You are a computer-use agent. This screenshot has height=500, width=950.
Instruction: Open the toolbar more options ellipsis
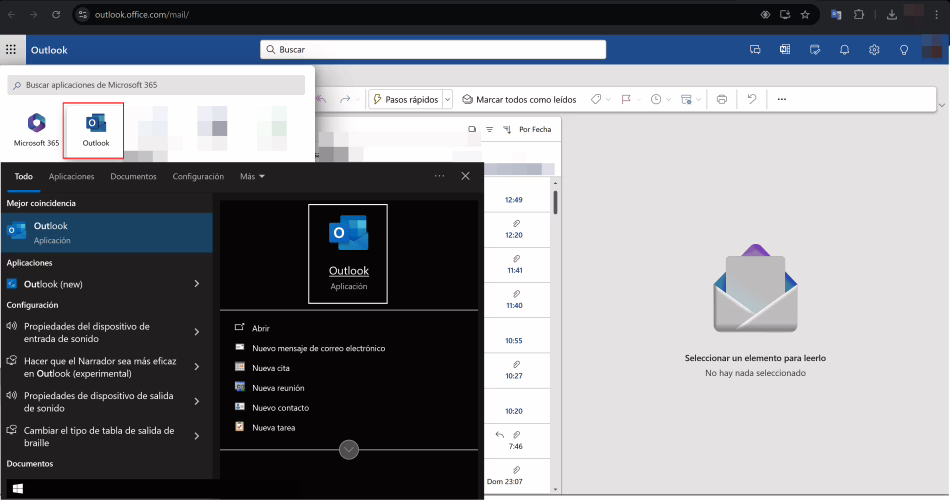pyautogui.click(x=782, y=99)
